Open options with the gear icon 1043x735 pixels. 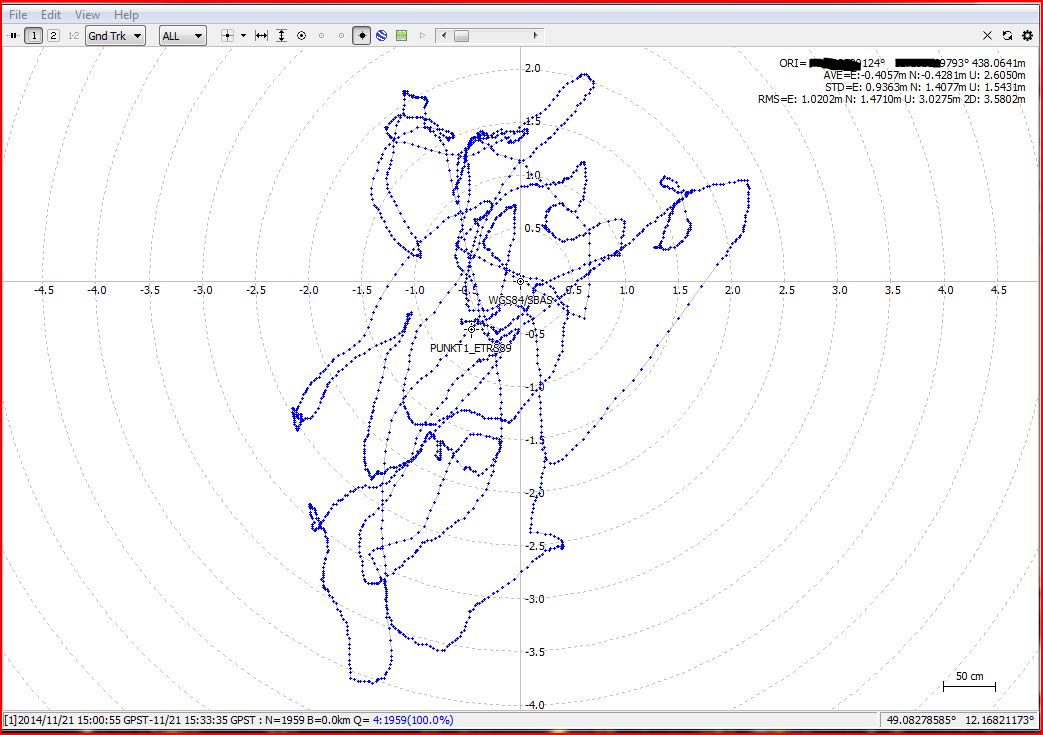(1027, 36)
